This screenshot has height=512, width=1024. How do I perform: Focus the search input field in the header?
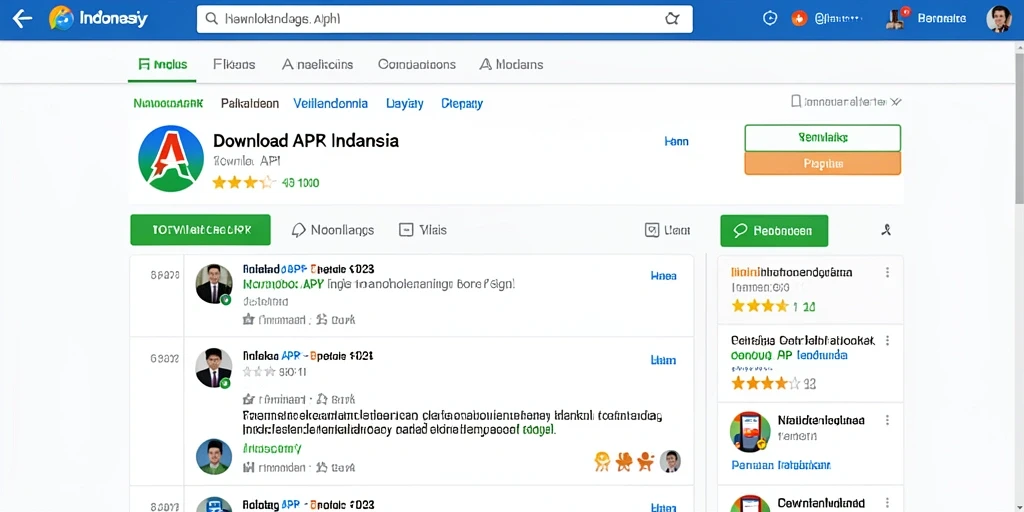coord(445,19)
